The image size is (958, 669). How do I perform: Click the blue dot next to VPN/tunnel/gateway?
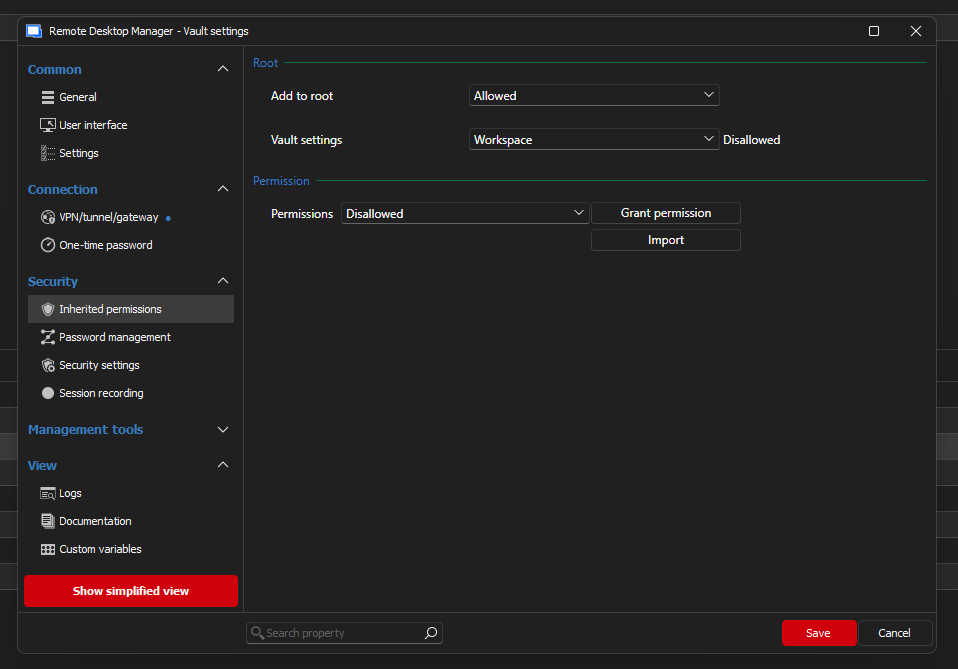click(x=168, y=218)
